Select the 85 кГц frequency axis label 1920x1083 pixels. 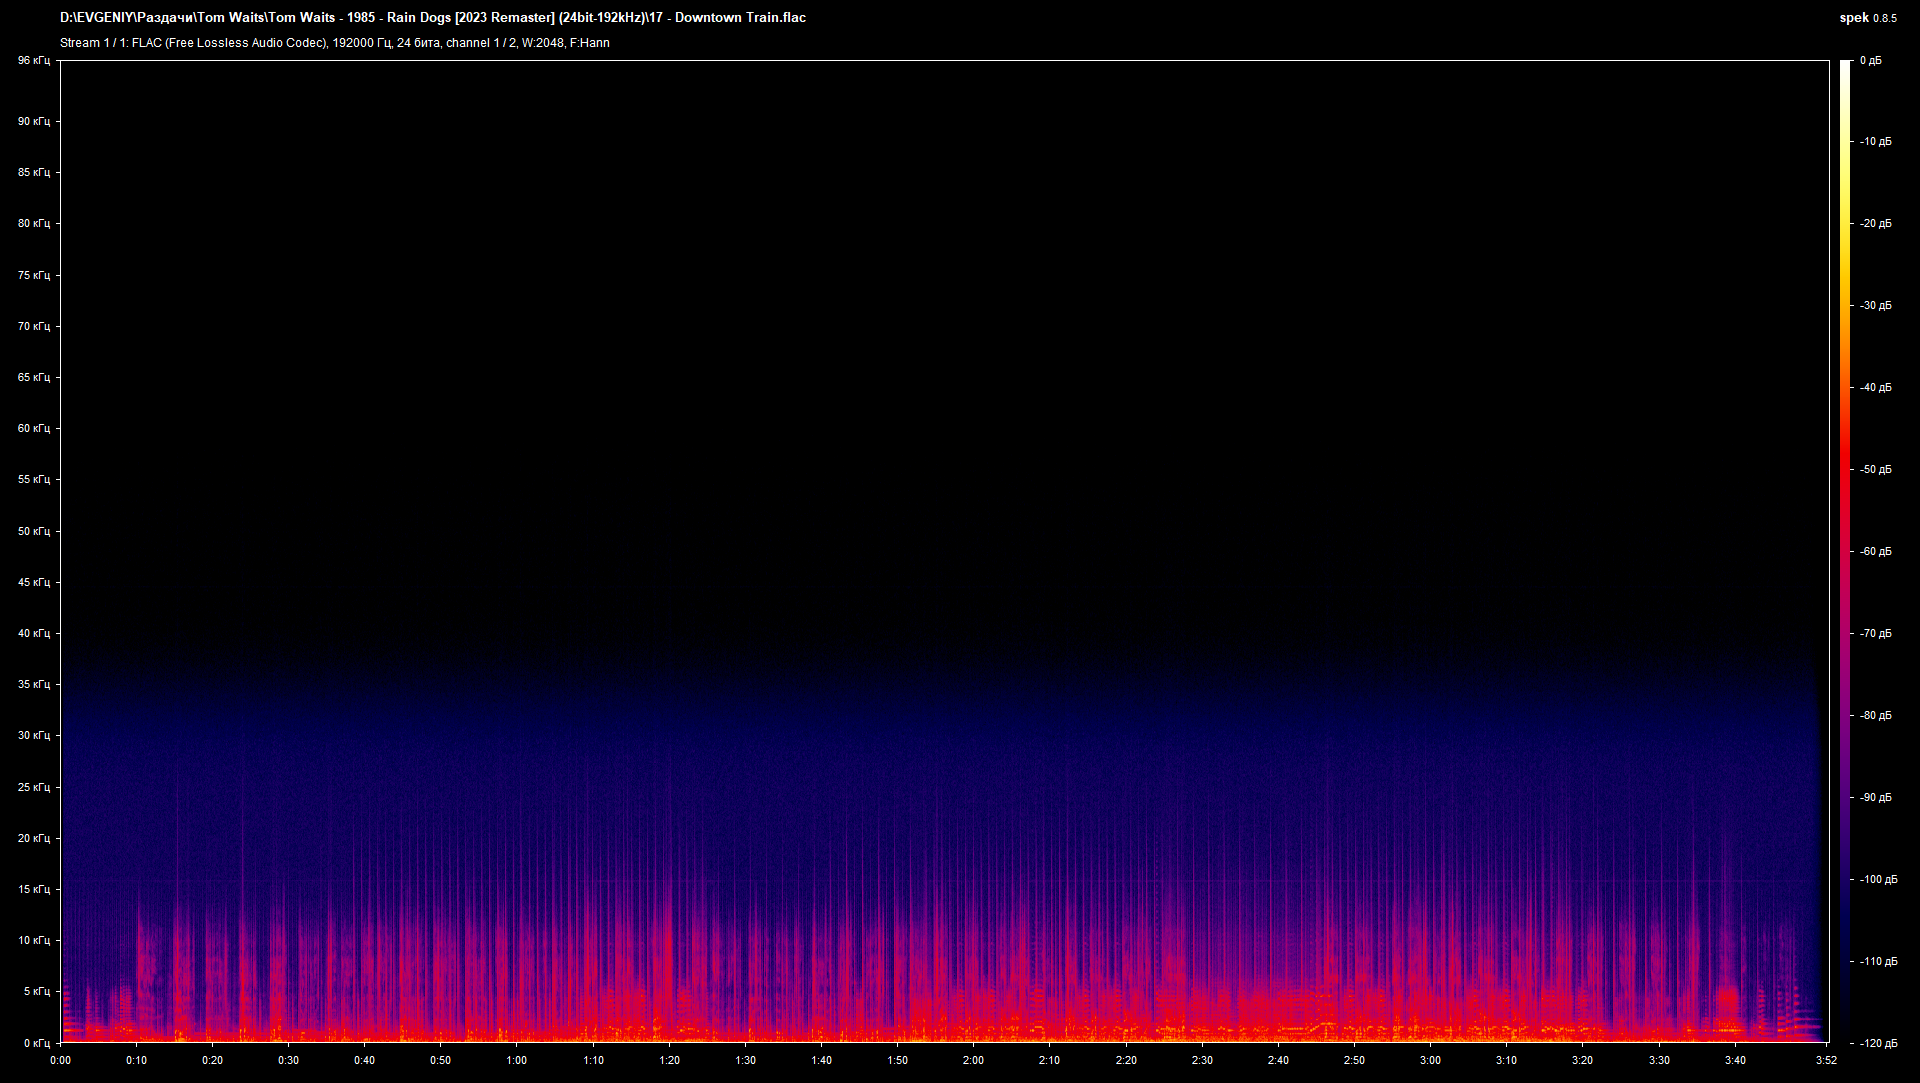coord(34,172)
